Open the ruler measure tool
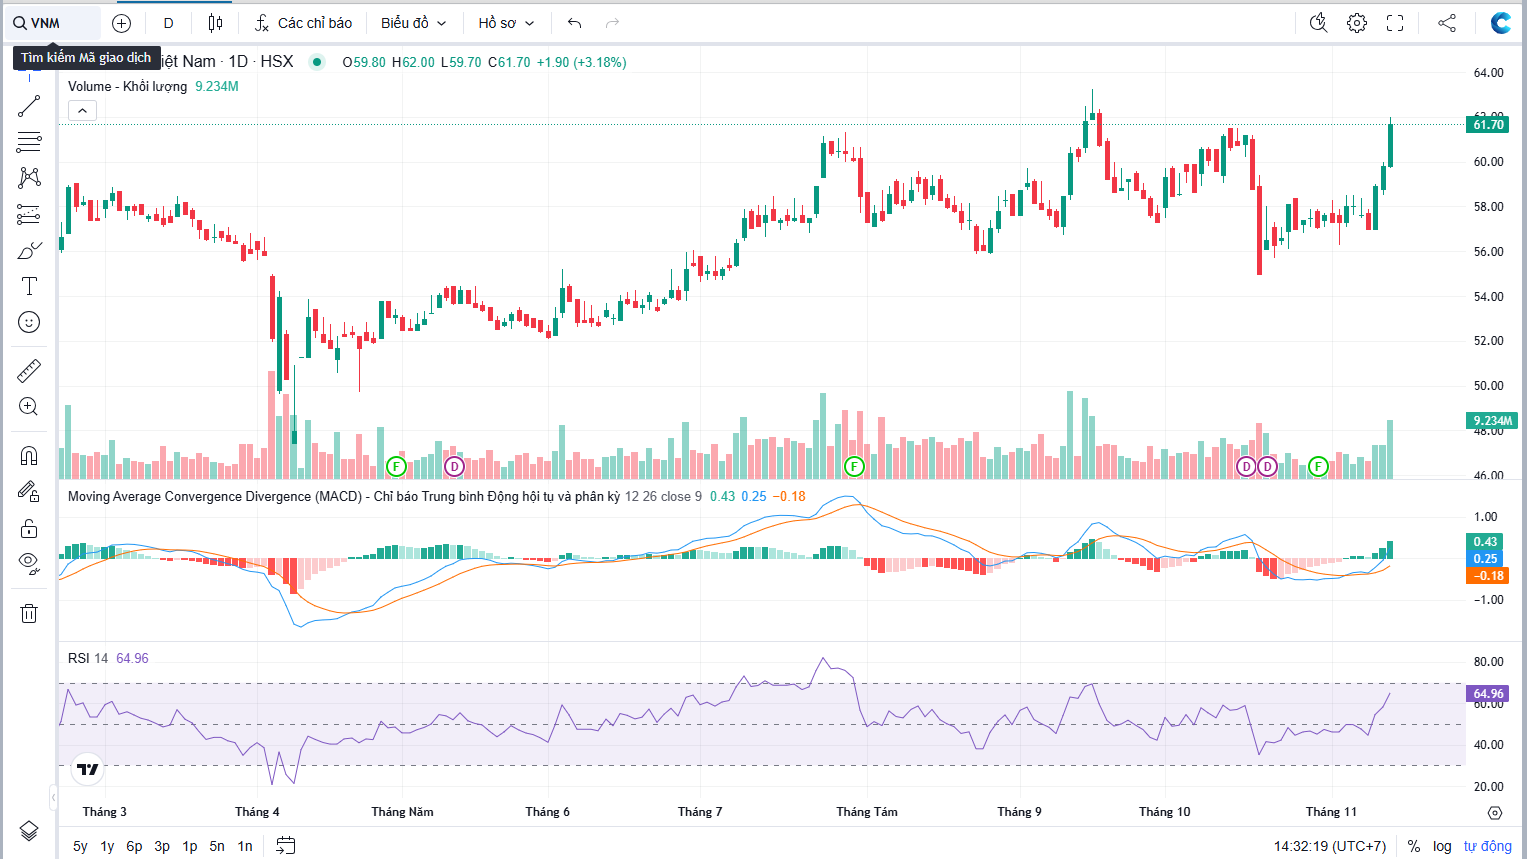The height and width of the screenshot is (859, 1527). pyautogui.click(x=29, y=371)
